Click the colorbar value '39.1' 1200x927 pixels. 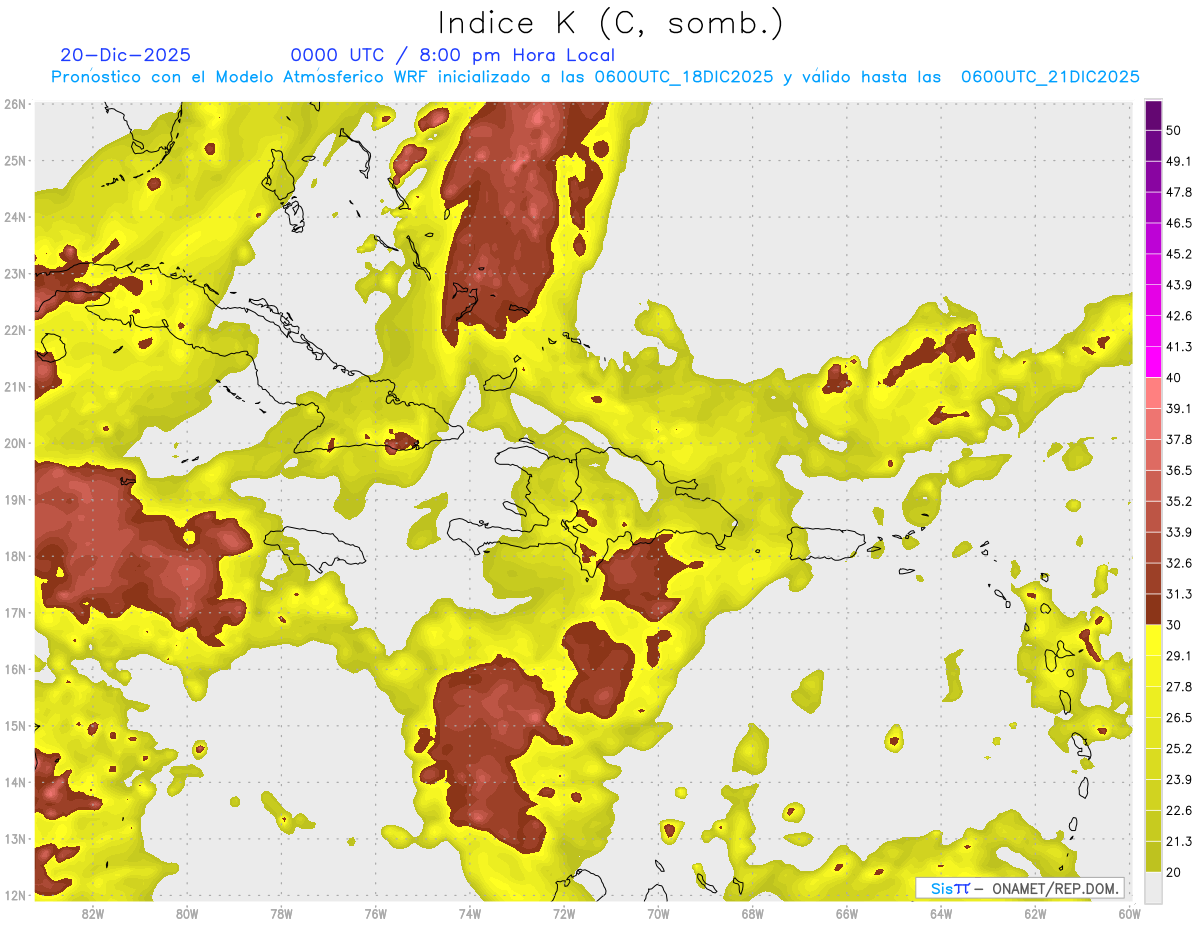pos(1179,409)
